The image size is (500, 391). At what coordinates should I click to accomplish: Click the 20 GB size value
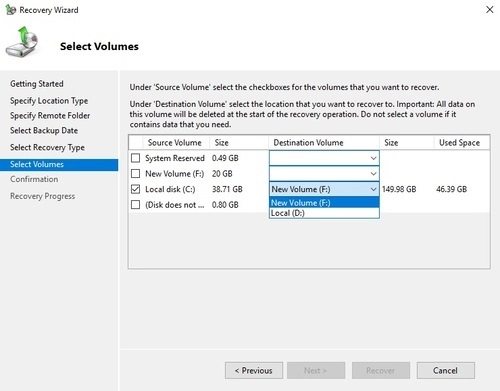(x=222, y=174)
